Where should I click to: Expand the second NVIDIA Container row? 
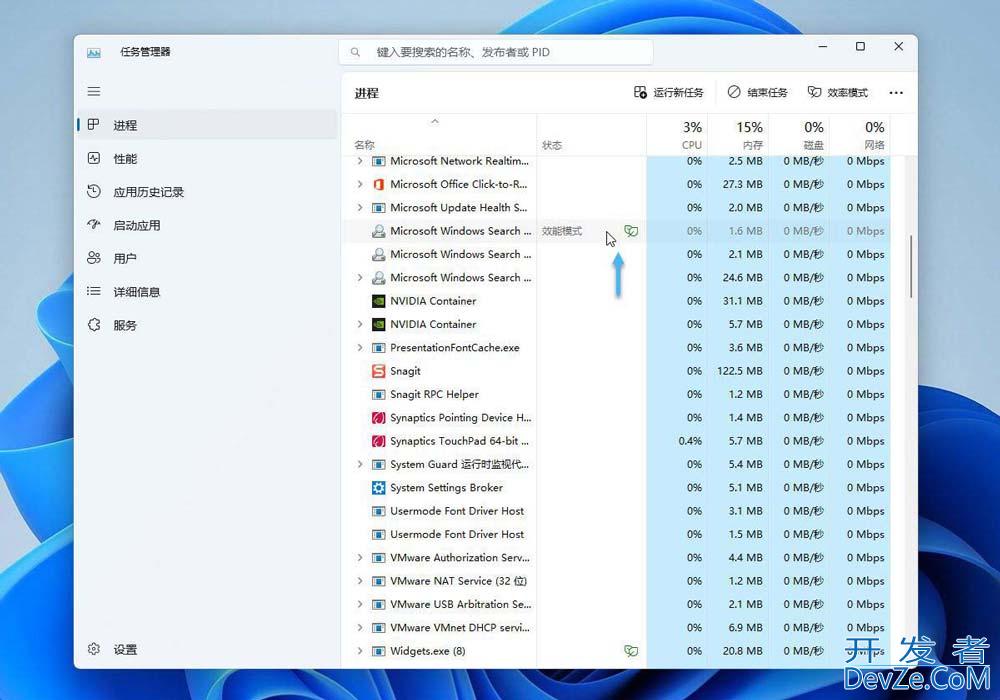(360, 324)
